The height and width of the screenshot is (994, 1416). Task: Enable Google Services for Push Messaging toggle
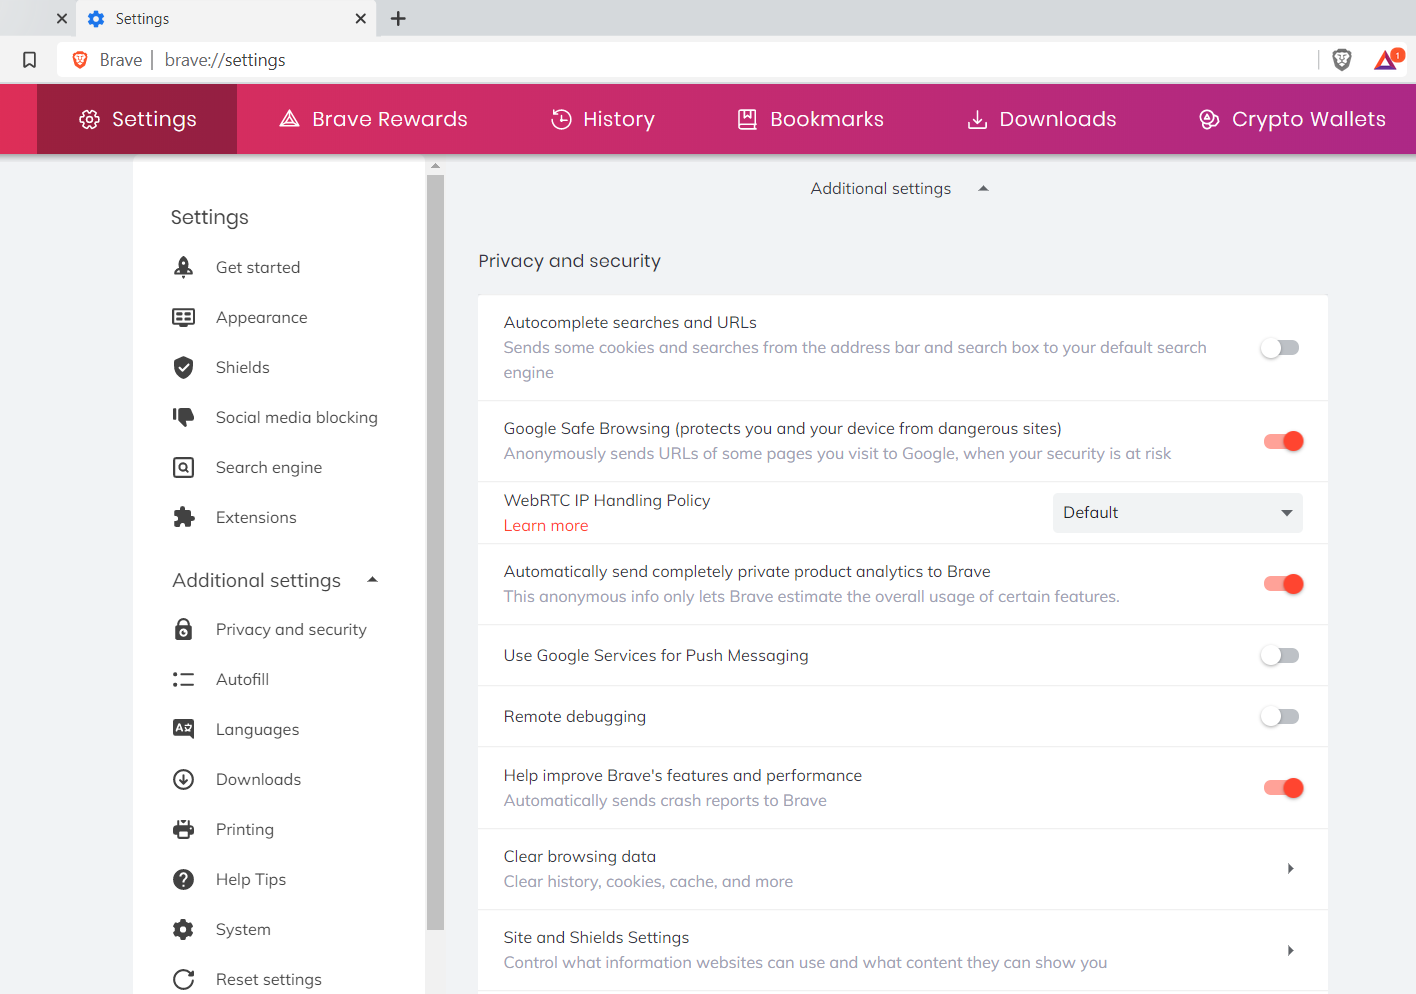click(1280, 656)
